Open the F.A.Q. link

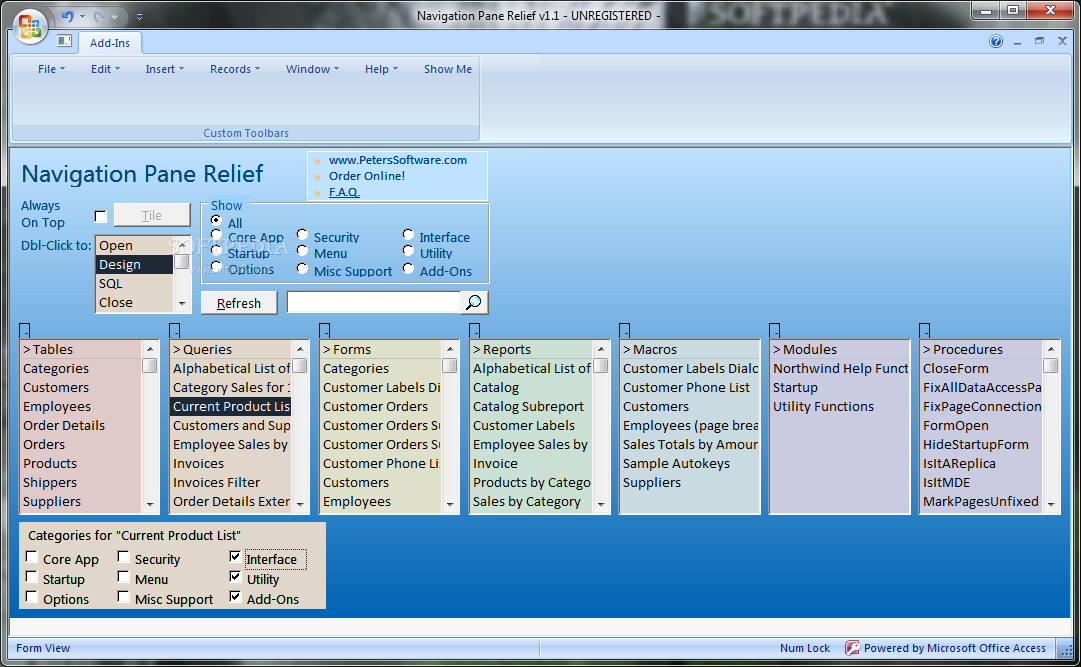pyautogui.click(x=344, y=192)
